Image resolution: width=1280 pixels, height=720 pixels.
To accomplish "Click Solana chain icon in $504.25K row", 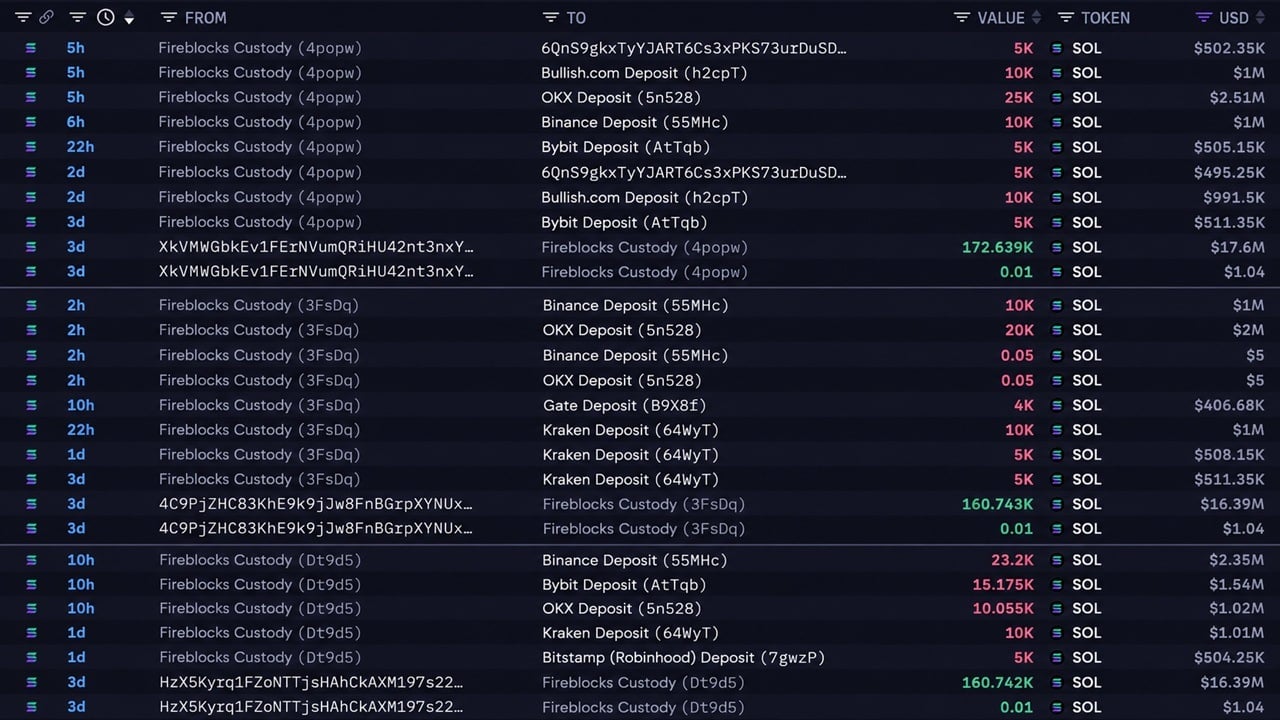I will pos(30,657).
